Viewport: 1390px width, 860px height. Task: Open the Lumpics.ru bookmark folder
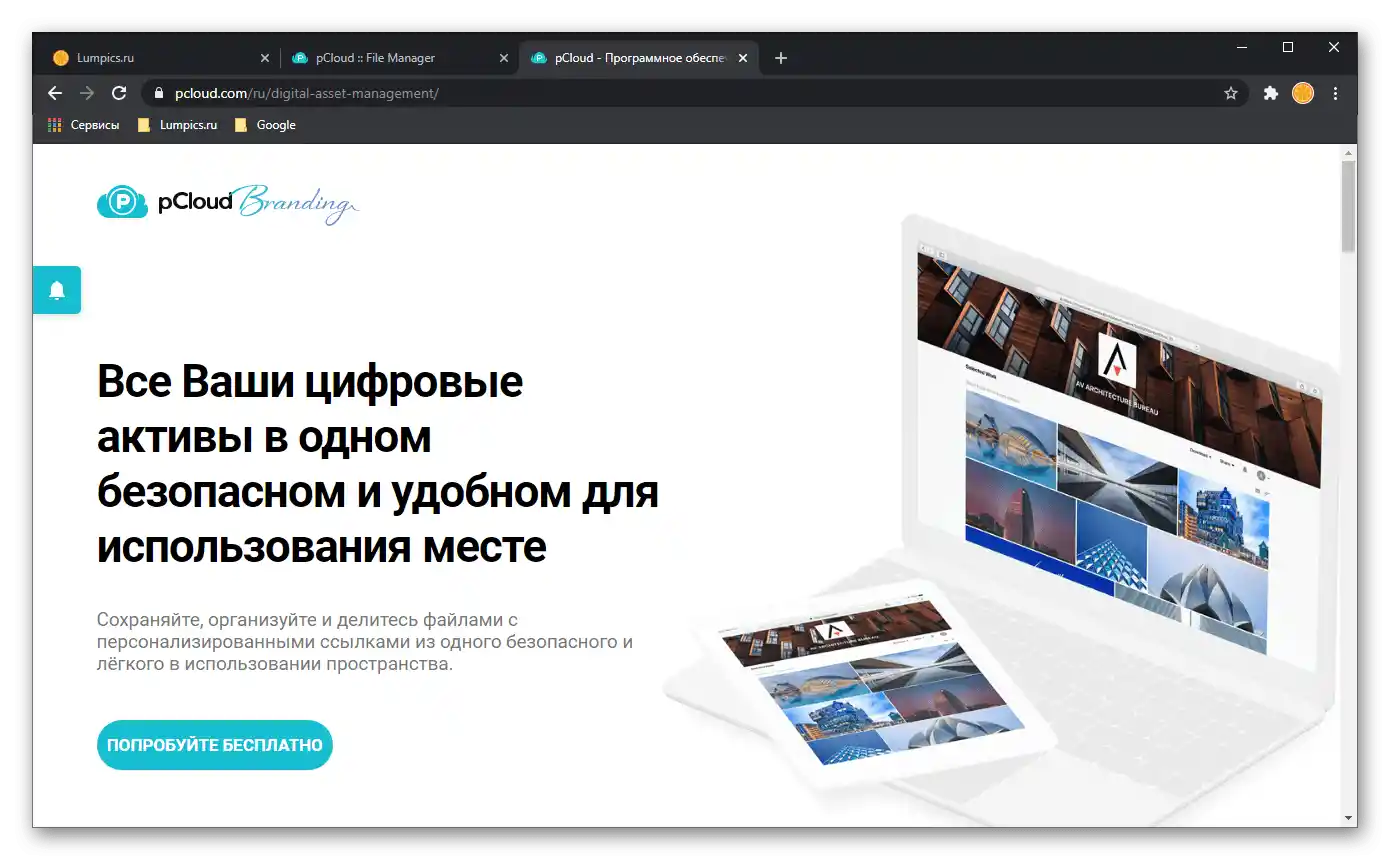[x=178, y=125]
